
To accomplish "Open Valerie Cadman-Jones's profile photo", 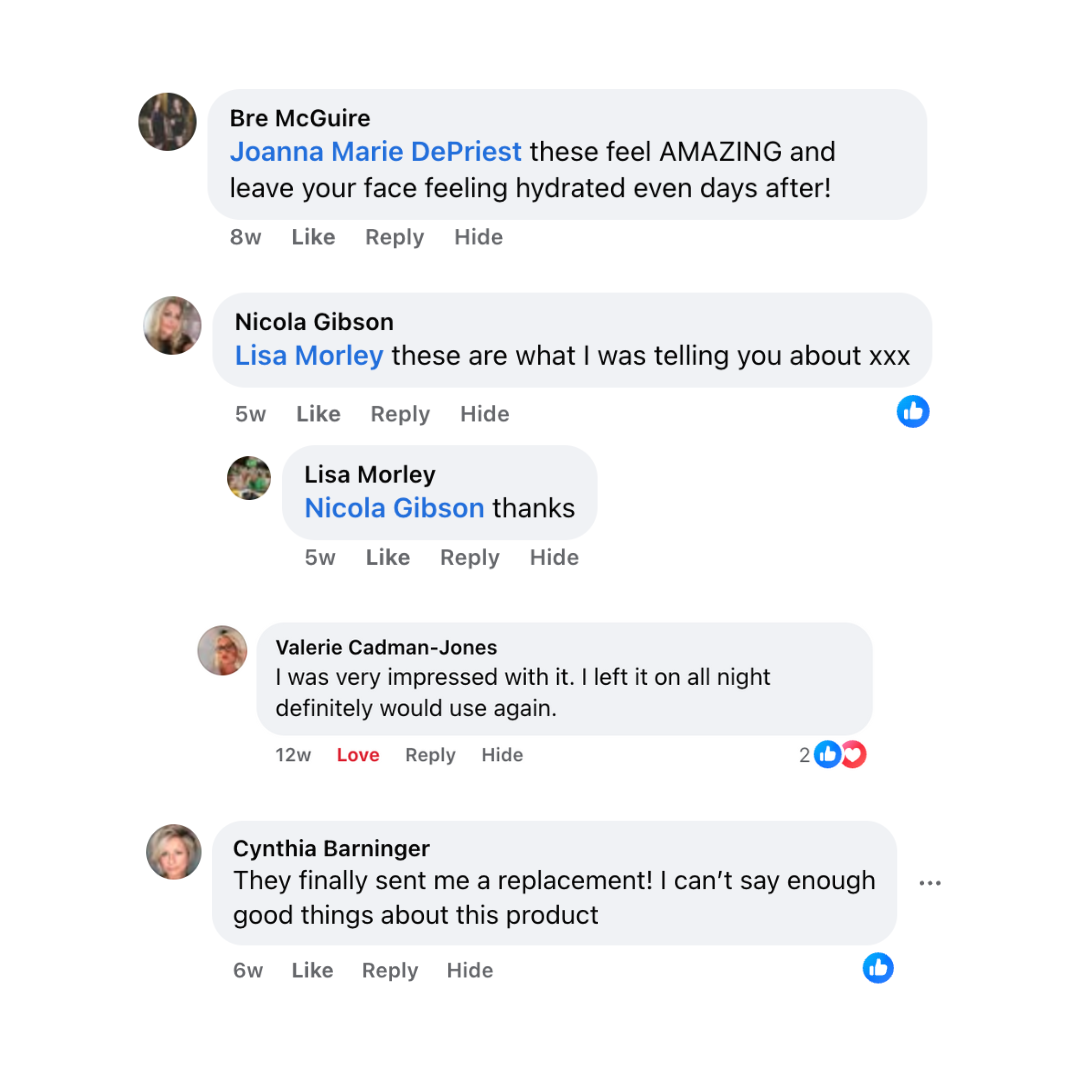I will pos(222,650).
